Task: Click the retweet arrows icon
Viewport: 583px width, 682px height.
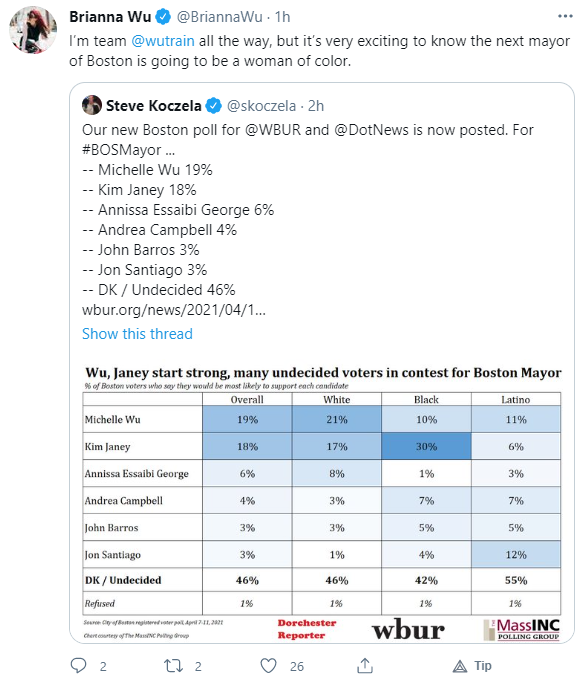Action: click(173, 665)
